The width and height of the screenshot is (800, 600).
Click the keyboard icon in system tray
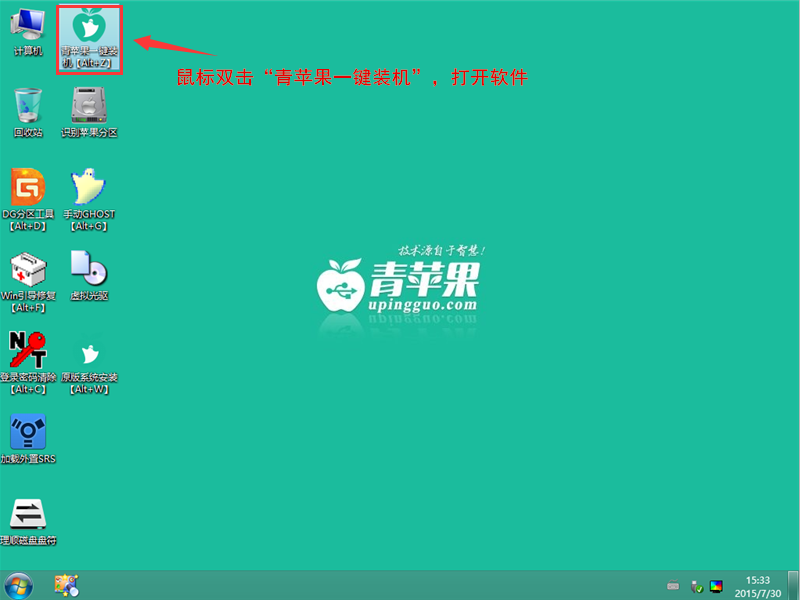(x=673, y=584)
